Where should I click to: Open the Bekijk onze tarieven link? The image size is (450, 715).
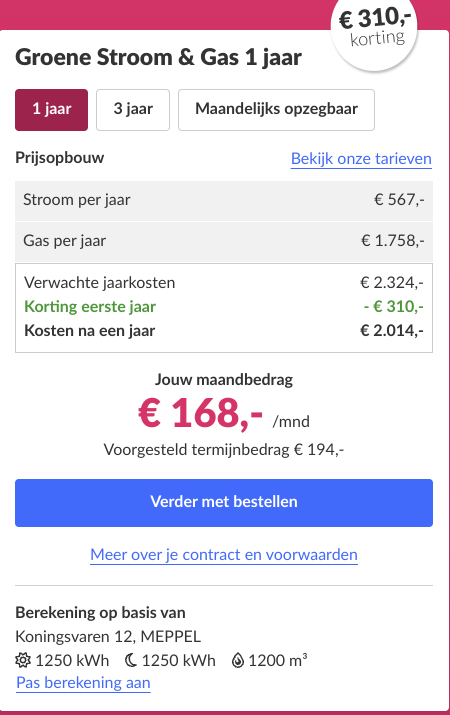point(361,159)
